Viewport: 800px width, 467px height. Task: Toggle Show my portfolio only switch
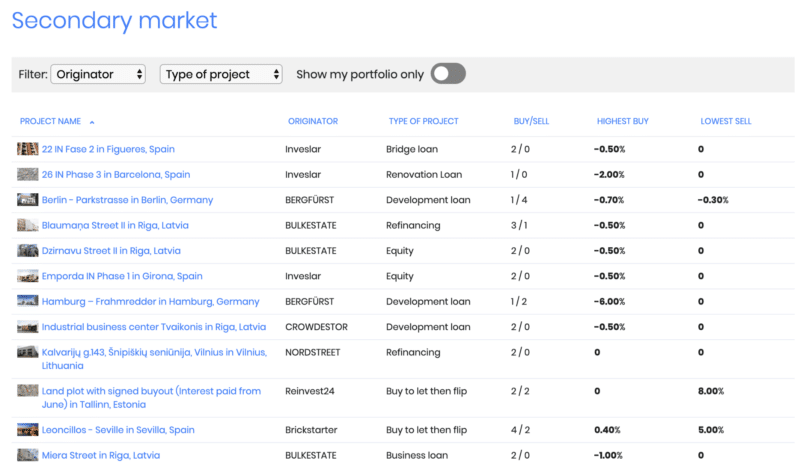tap(448, 74)
